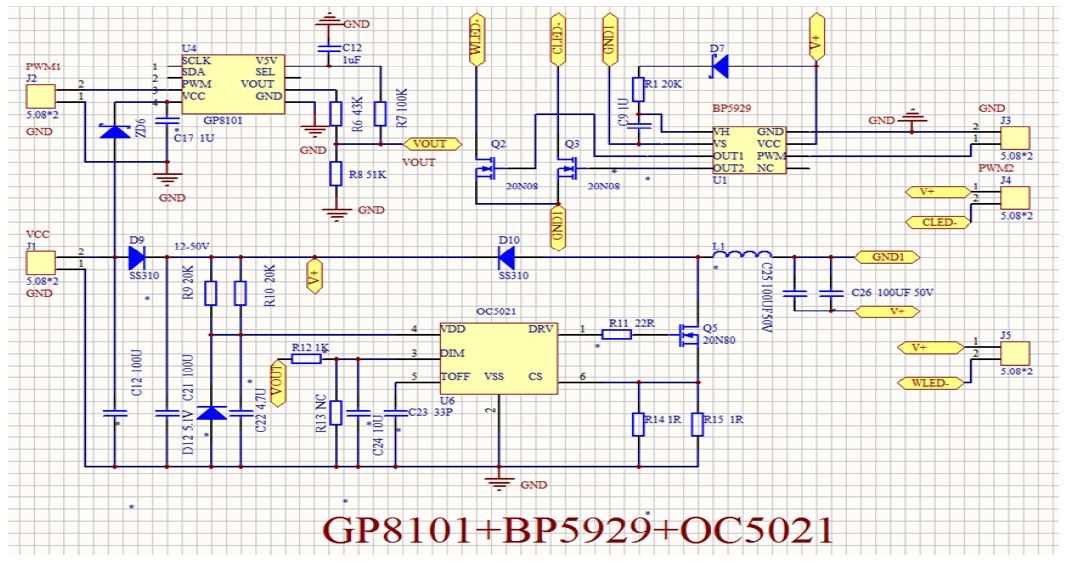The height and width of the screenshot is (563, 1068).
Task: Select the GP8101 chip U4
Action: (233, 84)
